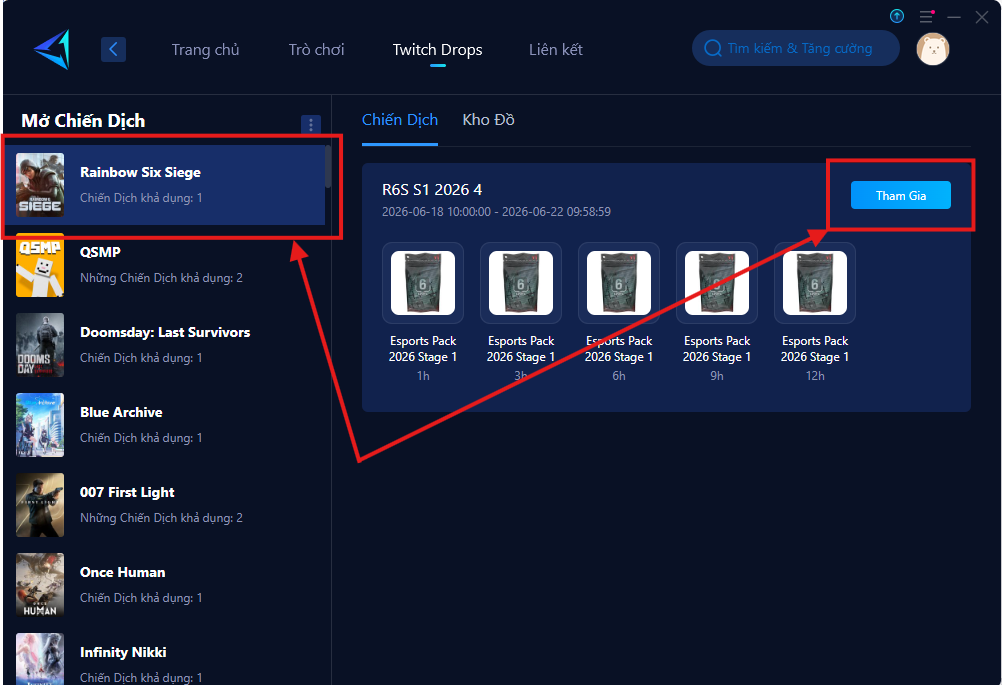
Task: Click the 3h Esports Pack reward image
Action: click(521, 283)
